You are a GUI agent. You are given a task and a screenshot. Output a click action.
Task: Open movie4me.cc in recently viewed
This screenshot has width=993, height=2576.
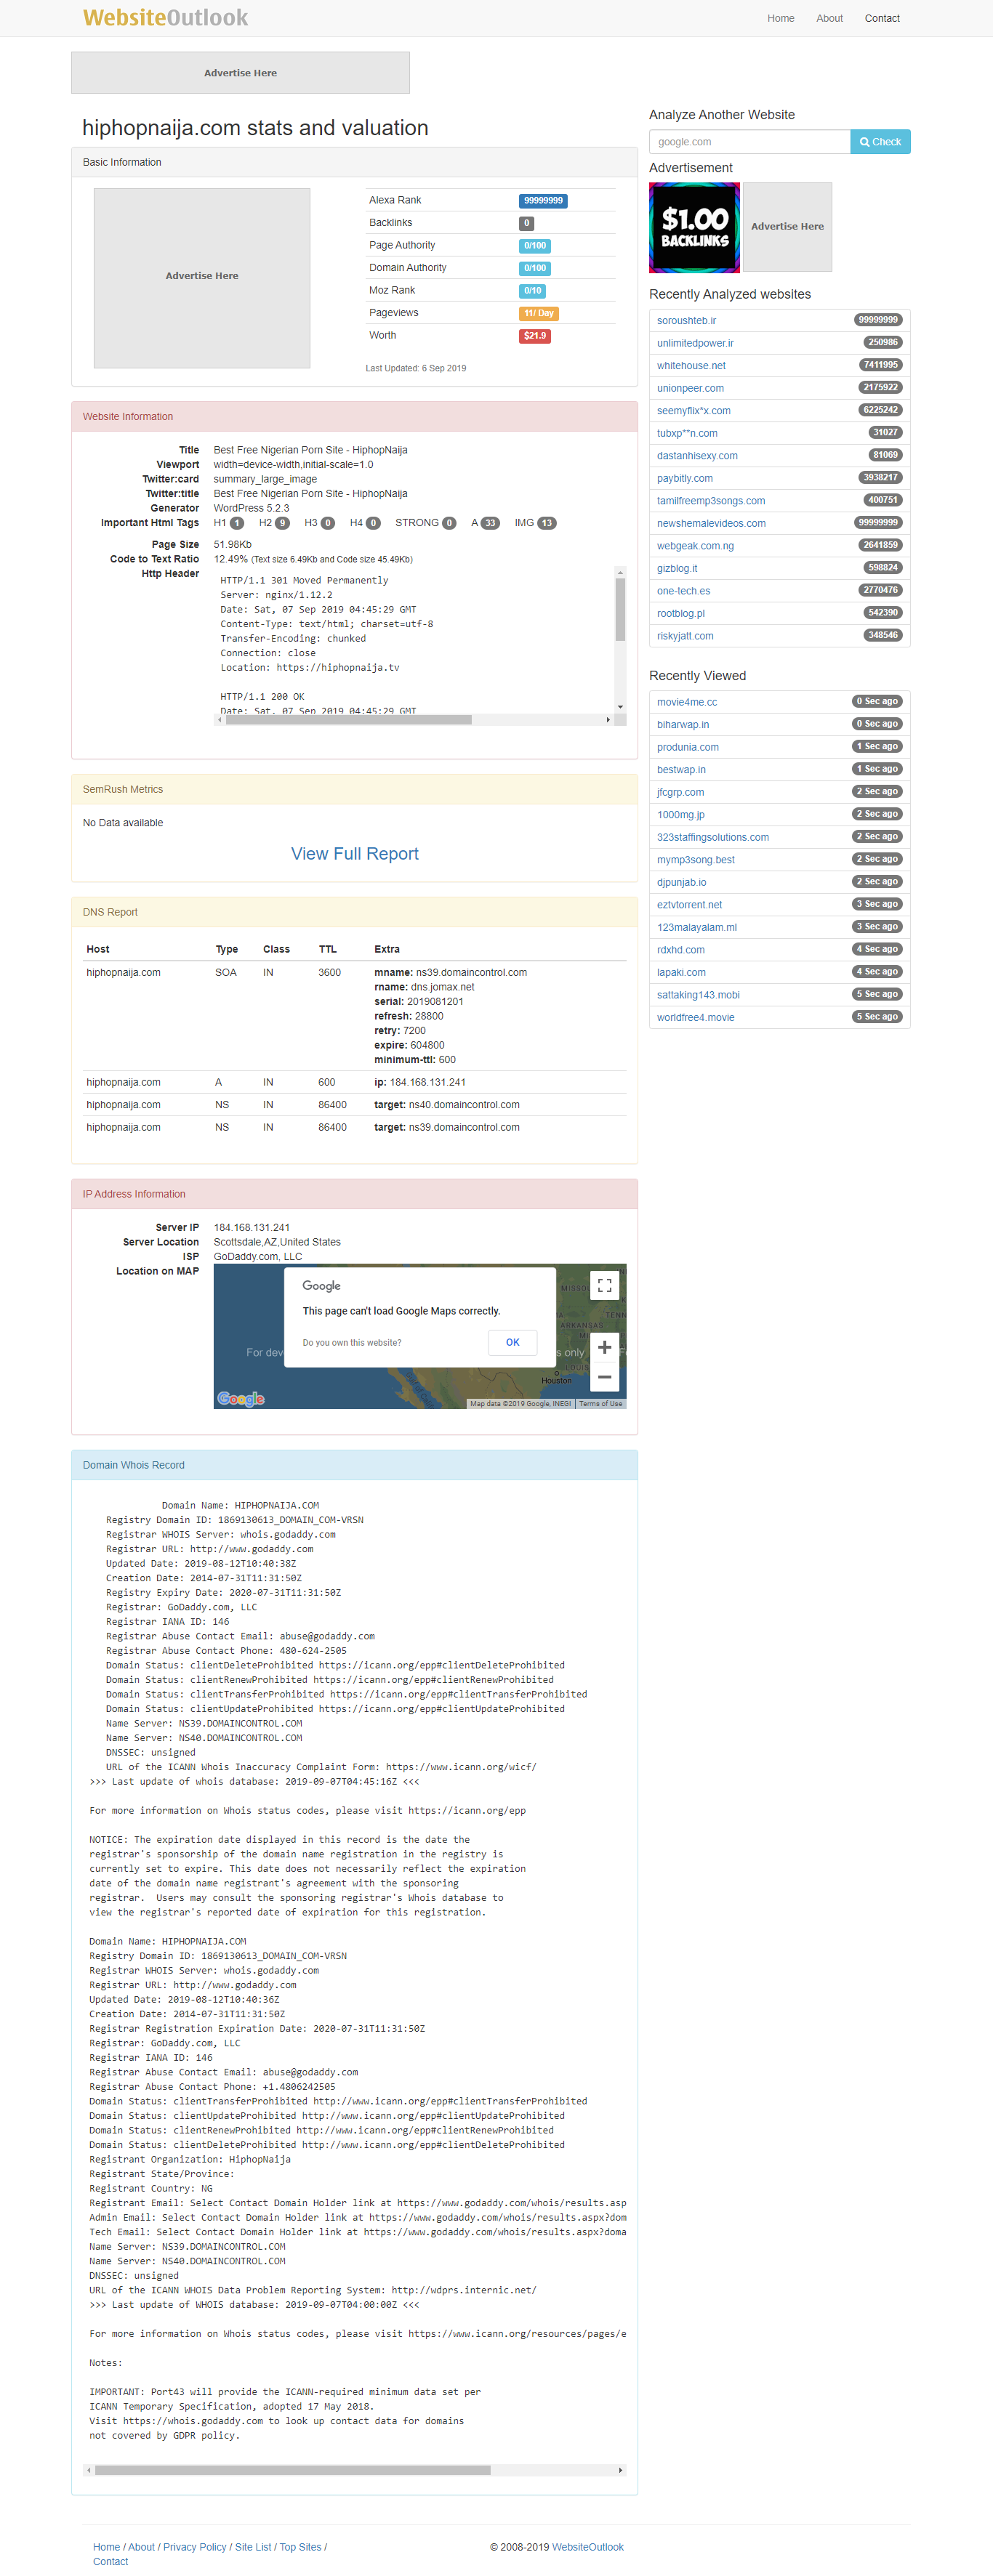[687, 702]
